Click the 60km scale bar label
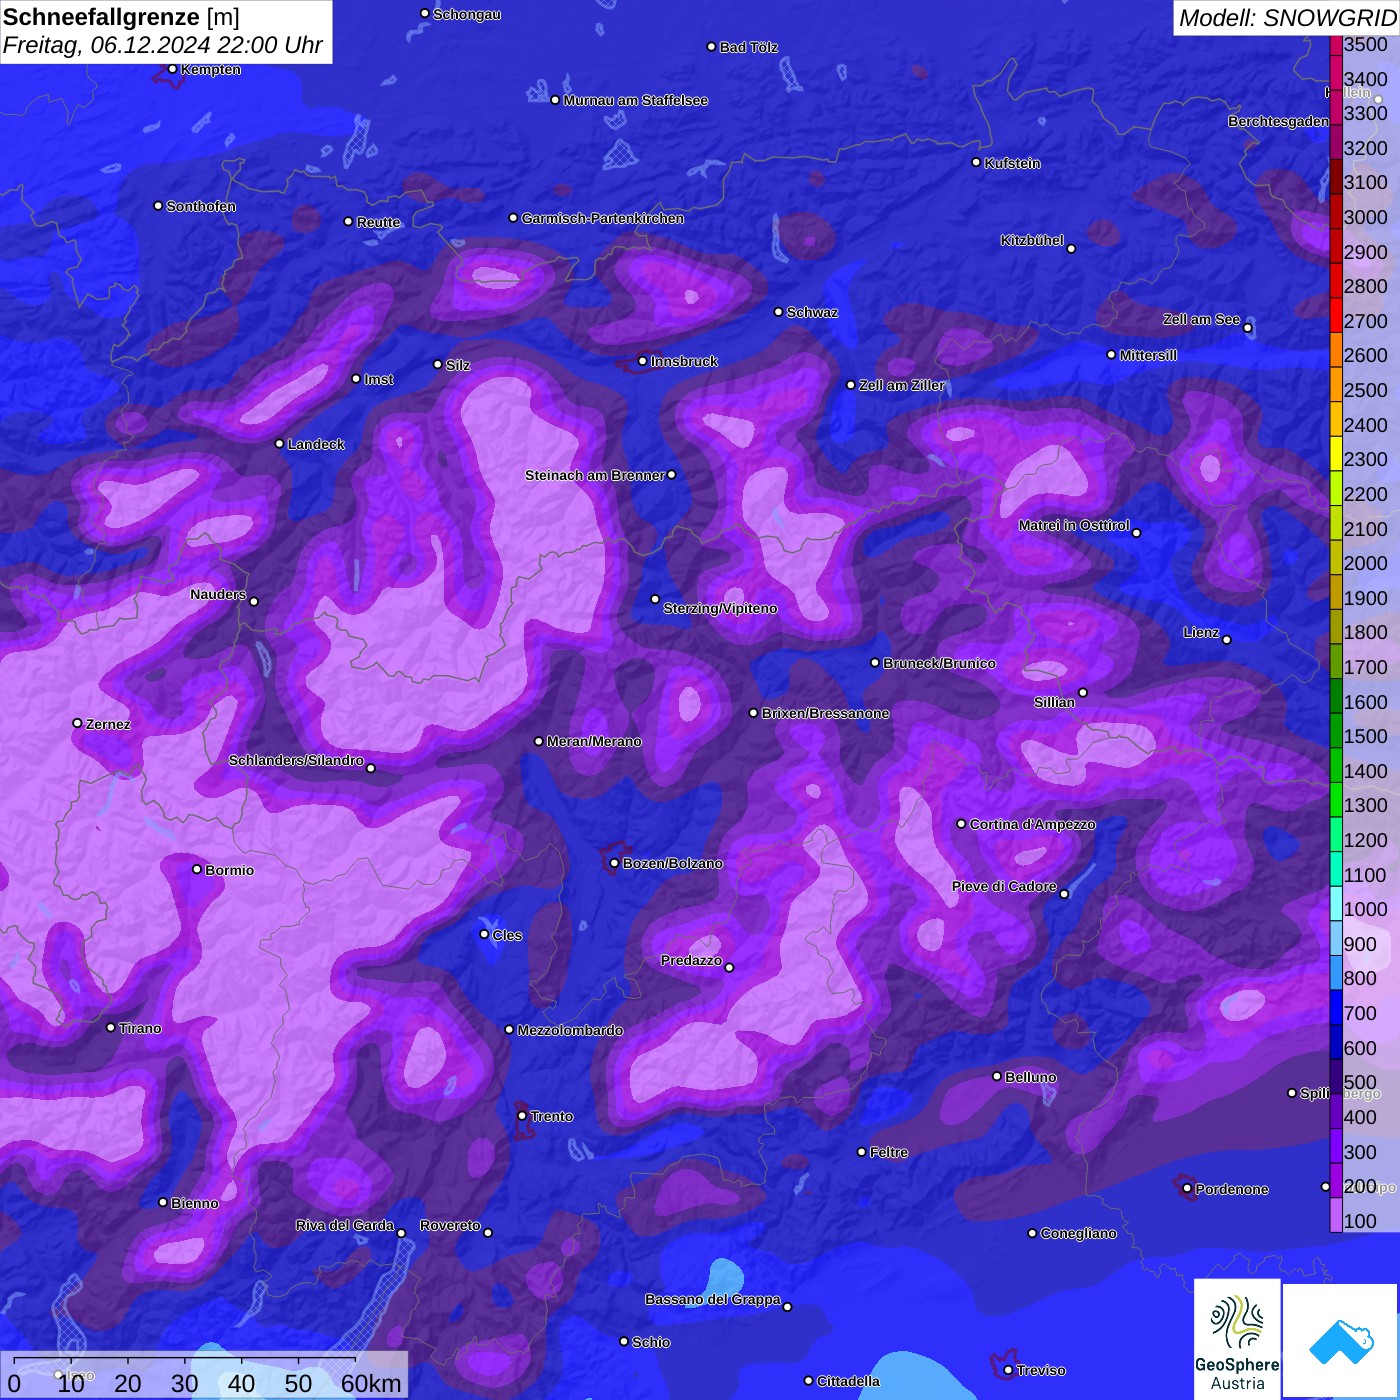 [x=371, y=1383]
